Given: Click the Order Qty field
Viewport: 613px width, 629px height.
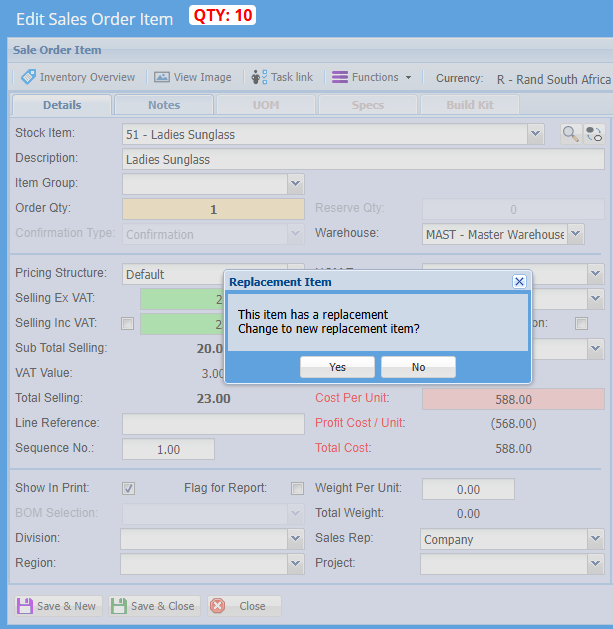Looking at the screenshot, I should coord(213,209).
